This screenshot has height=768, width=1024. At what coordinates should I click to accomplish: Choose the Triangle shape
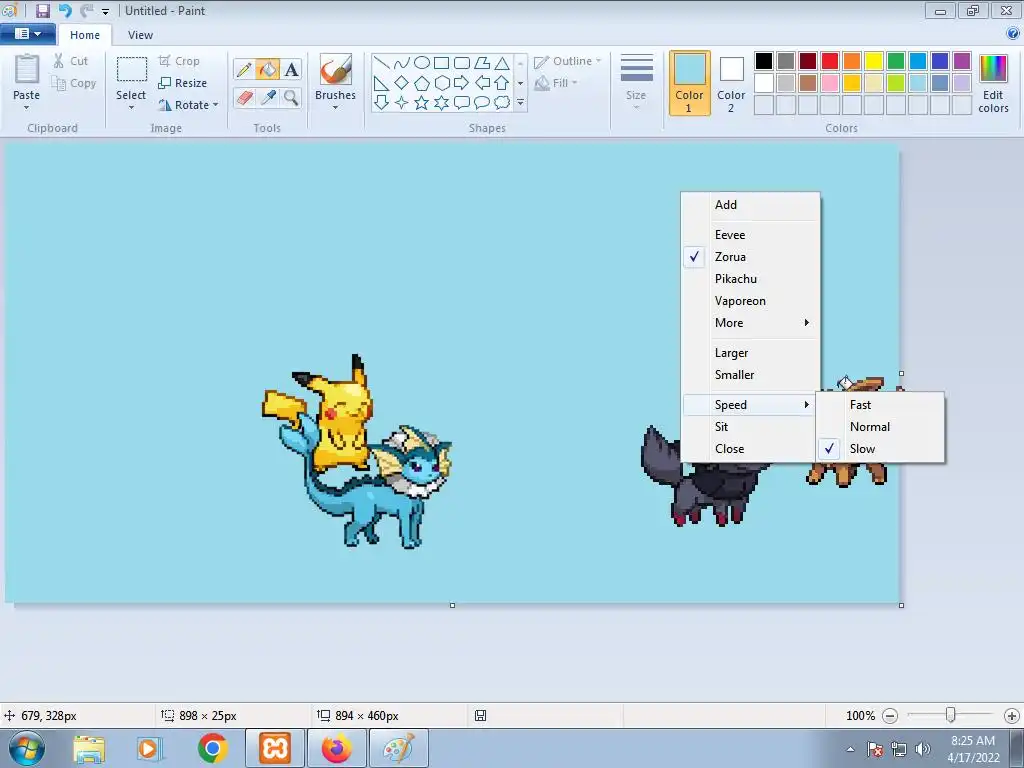coord(502,63)
